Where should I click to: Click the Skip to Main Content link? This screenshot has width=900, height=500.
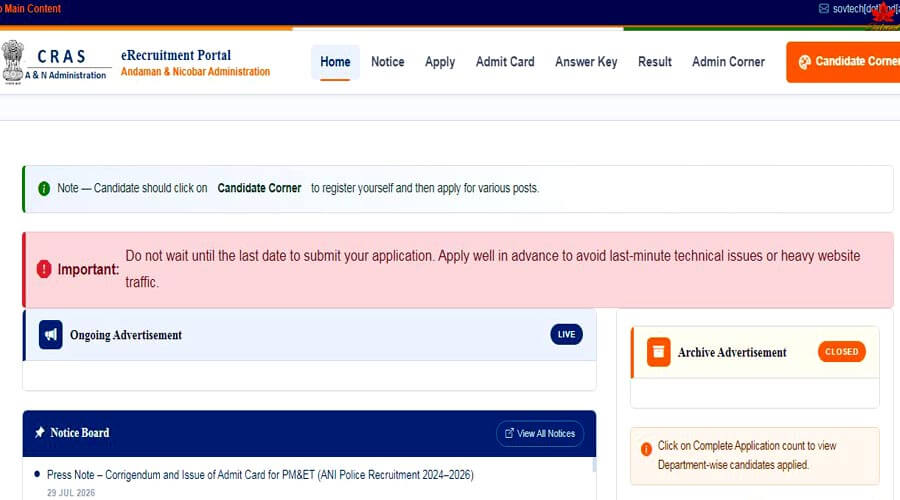tap(30, 9)
